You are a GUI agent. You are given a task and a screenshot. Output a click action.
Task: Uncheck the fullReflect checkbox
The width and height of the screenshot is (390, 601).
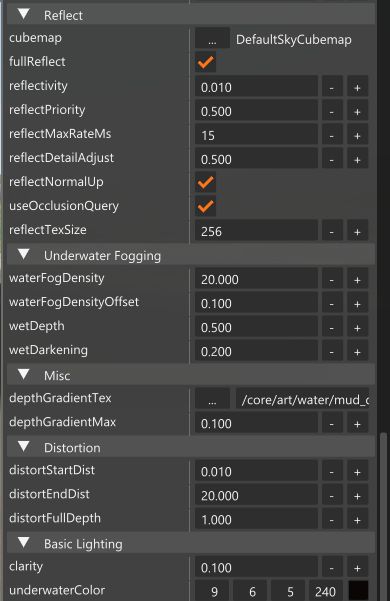pyautogui.click(x=205, y=62)
